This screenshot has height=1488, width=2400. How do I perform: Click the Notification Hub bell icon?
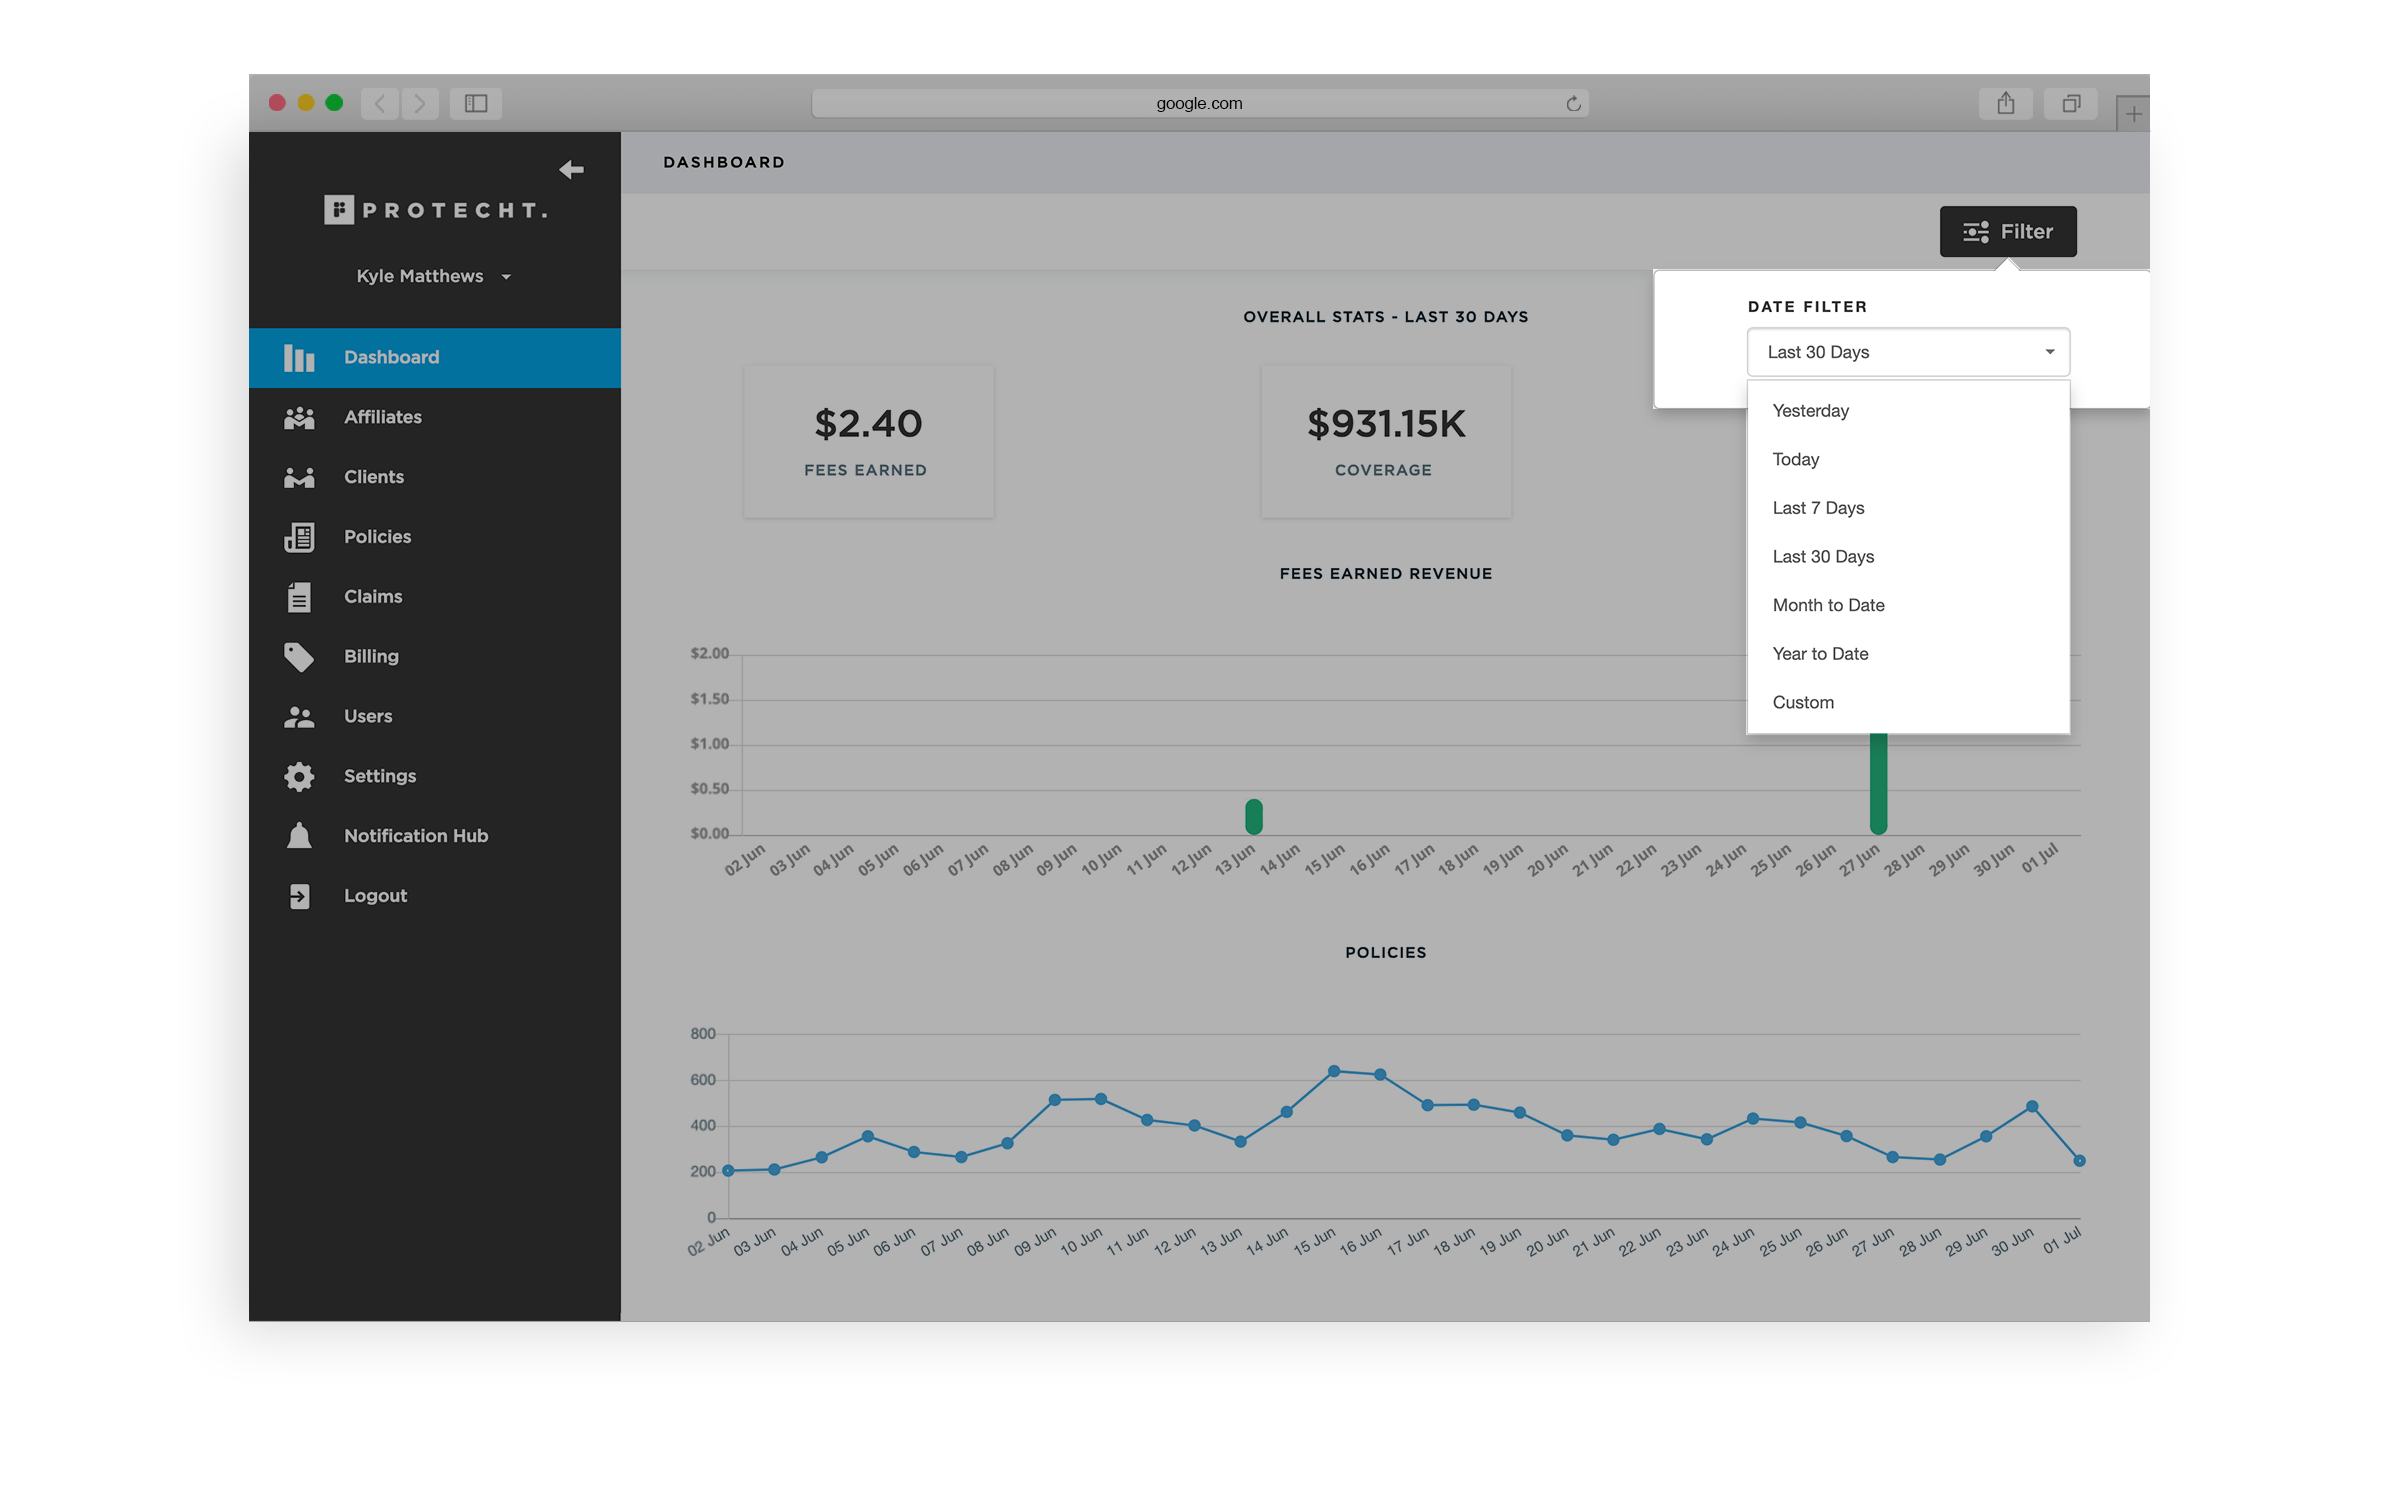299,836
